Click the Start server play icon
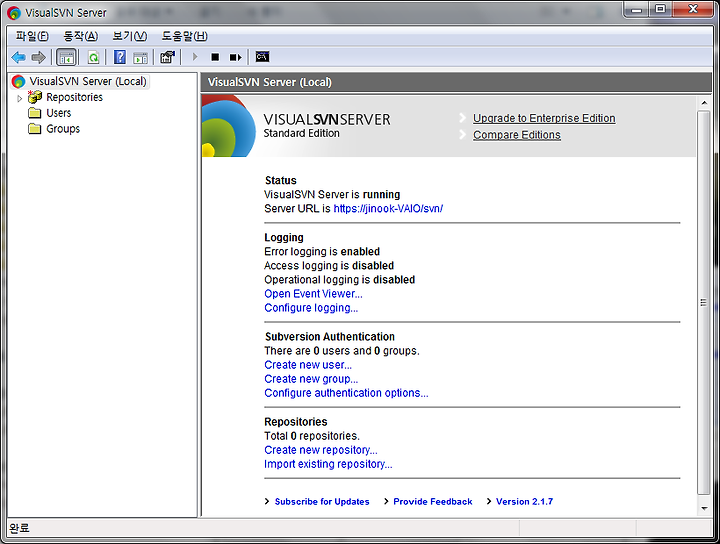 tap(195, 57)
